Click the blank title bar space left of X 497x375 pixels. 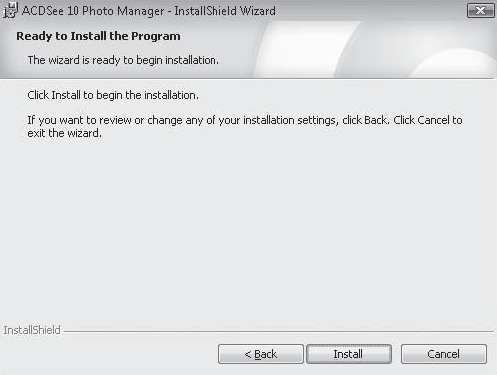(x=370, y=11)
